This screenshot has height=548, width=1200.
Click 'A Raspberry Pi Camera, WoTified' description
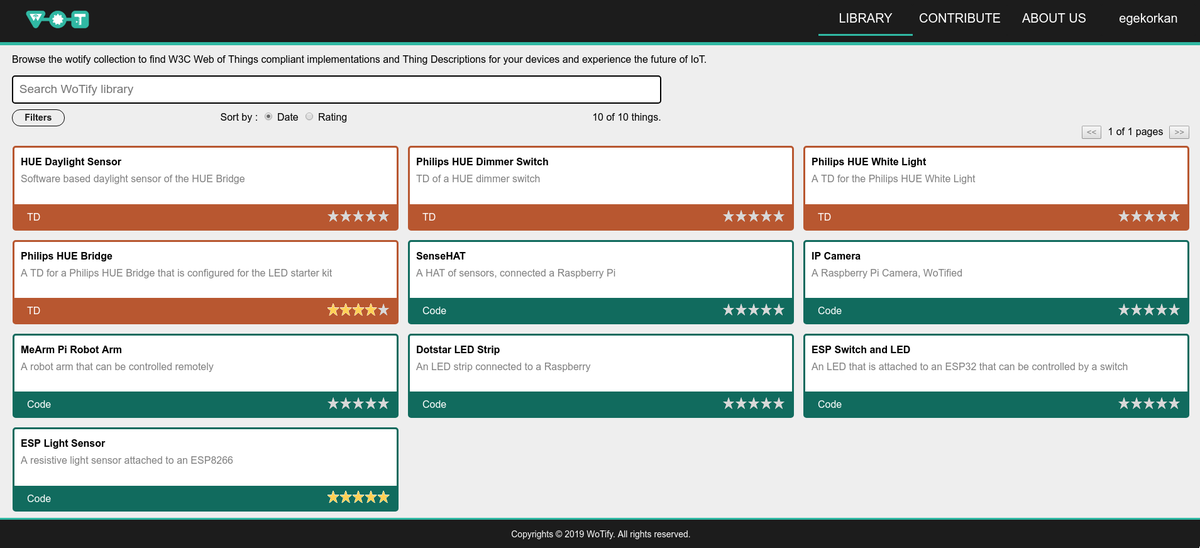tap(887, 273)
